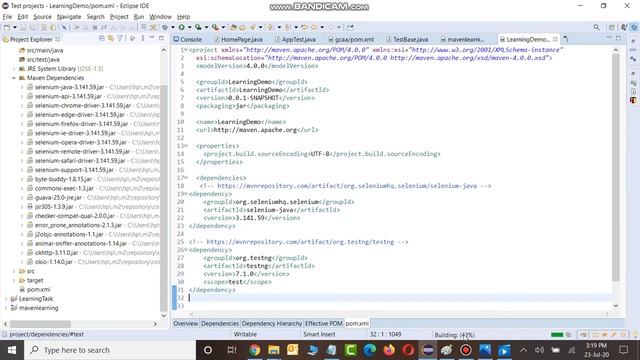Image resolution: width=640 pixels, height=360 pixels.
Task: Expand the mavenlearning project
Action: [x=6, y=308]
